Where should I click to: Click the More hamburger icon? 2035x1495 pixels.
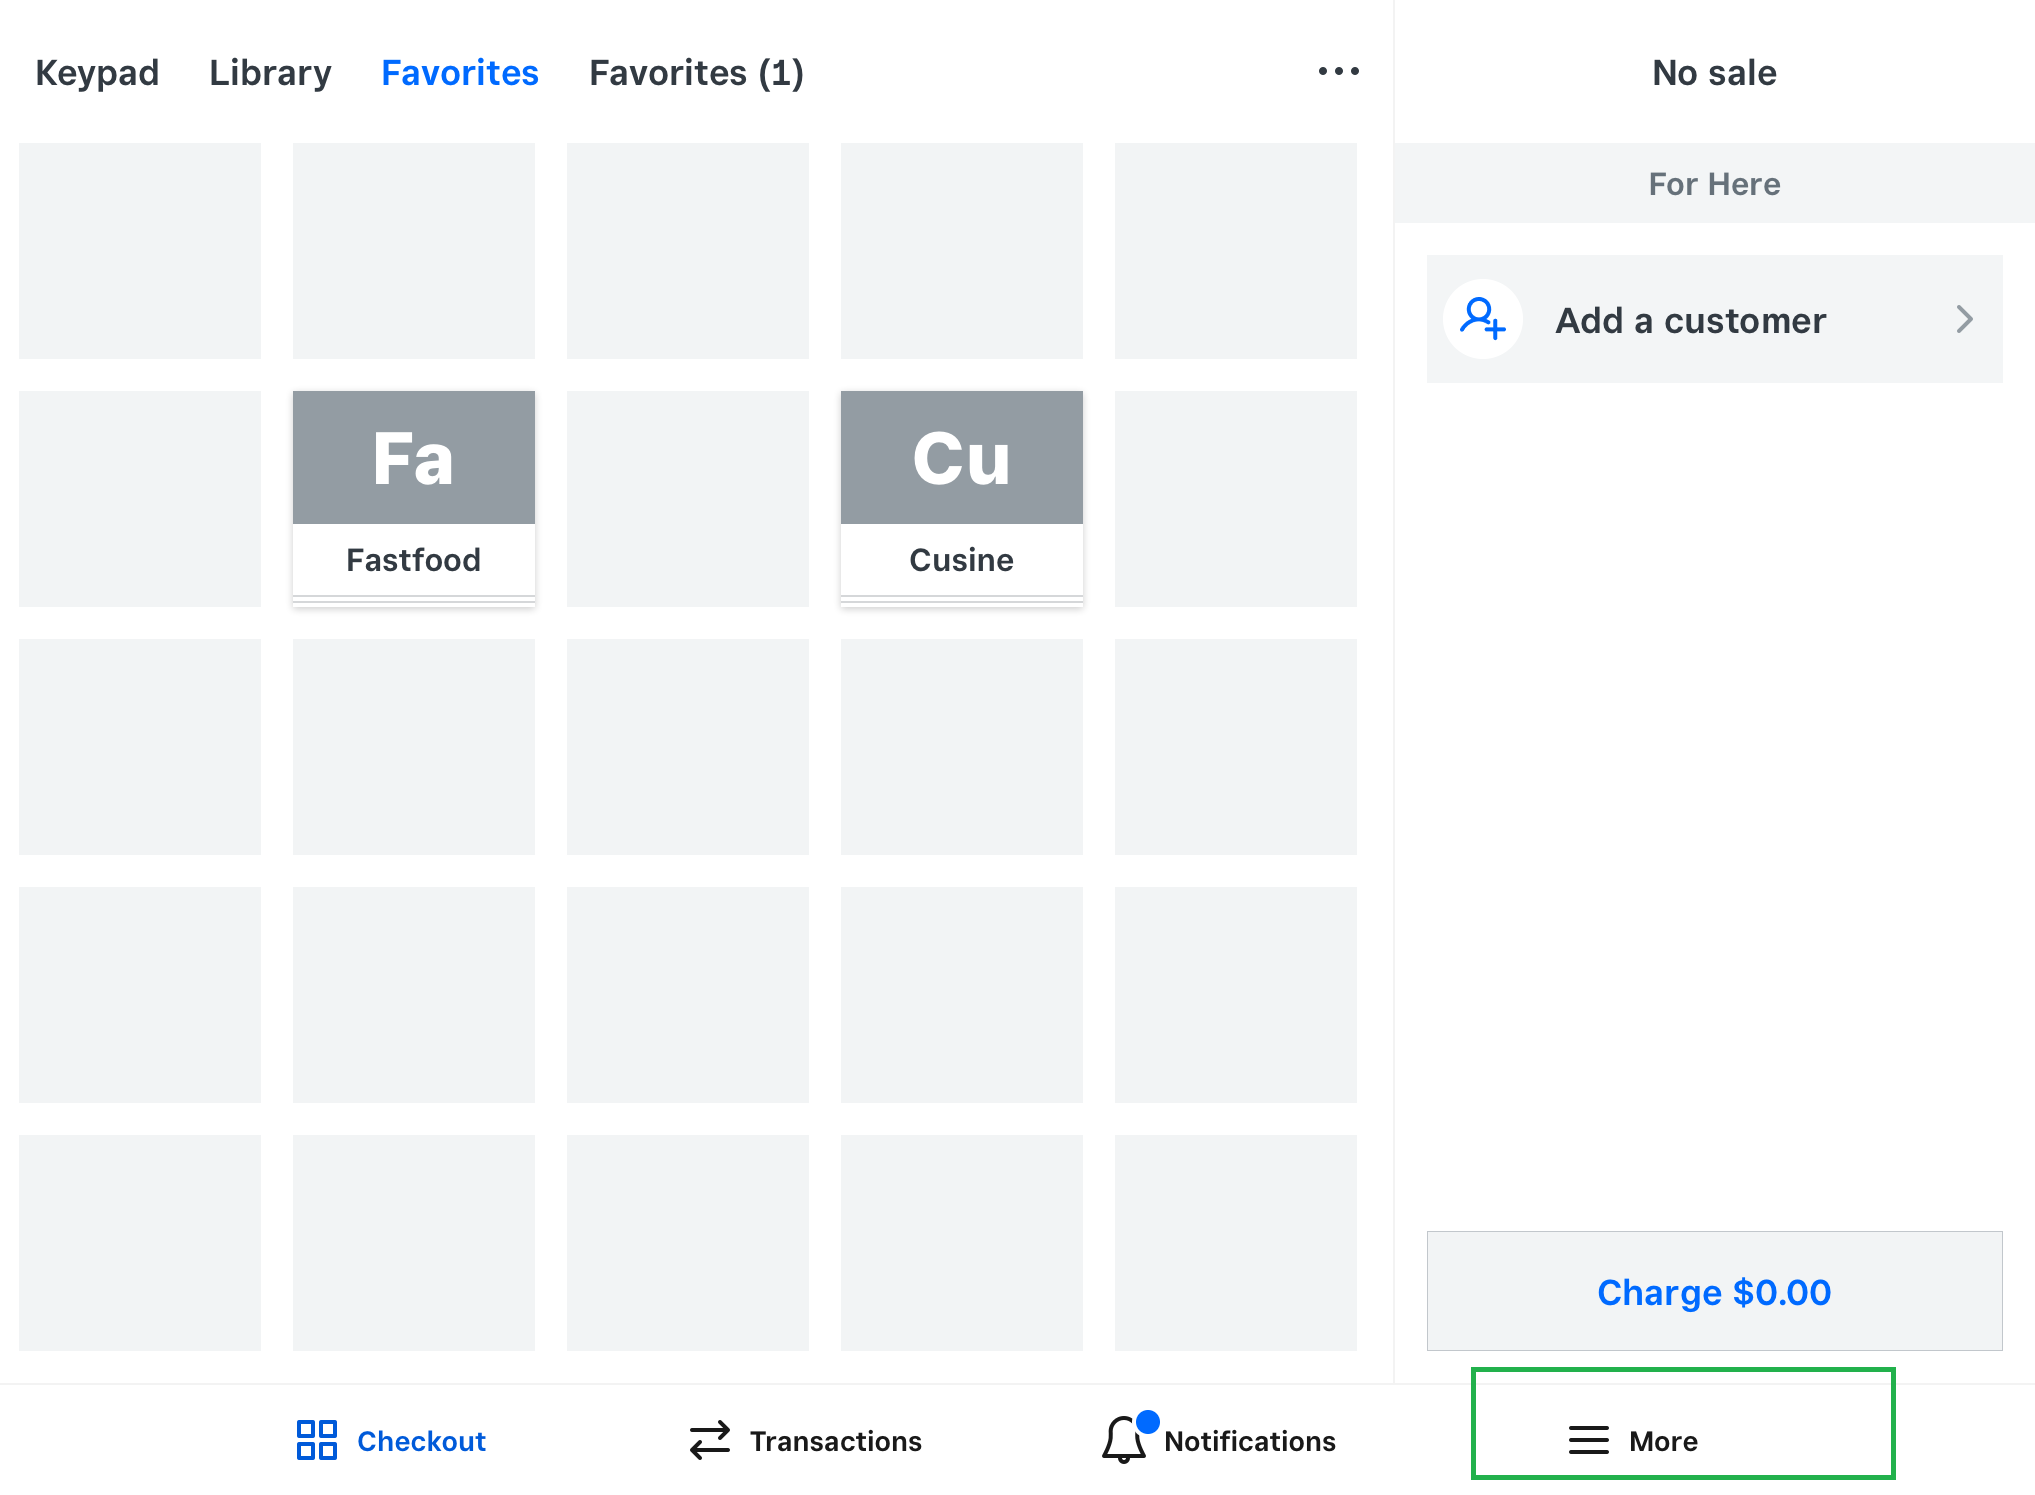coord(1588,1440)
